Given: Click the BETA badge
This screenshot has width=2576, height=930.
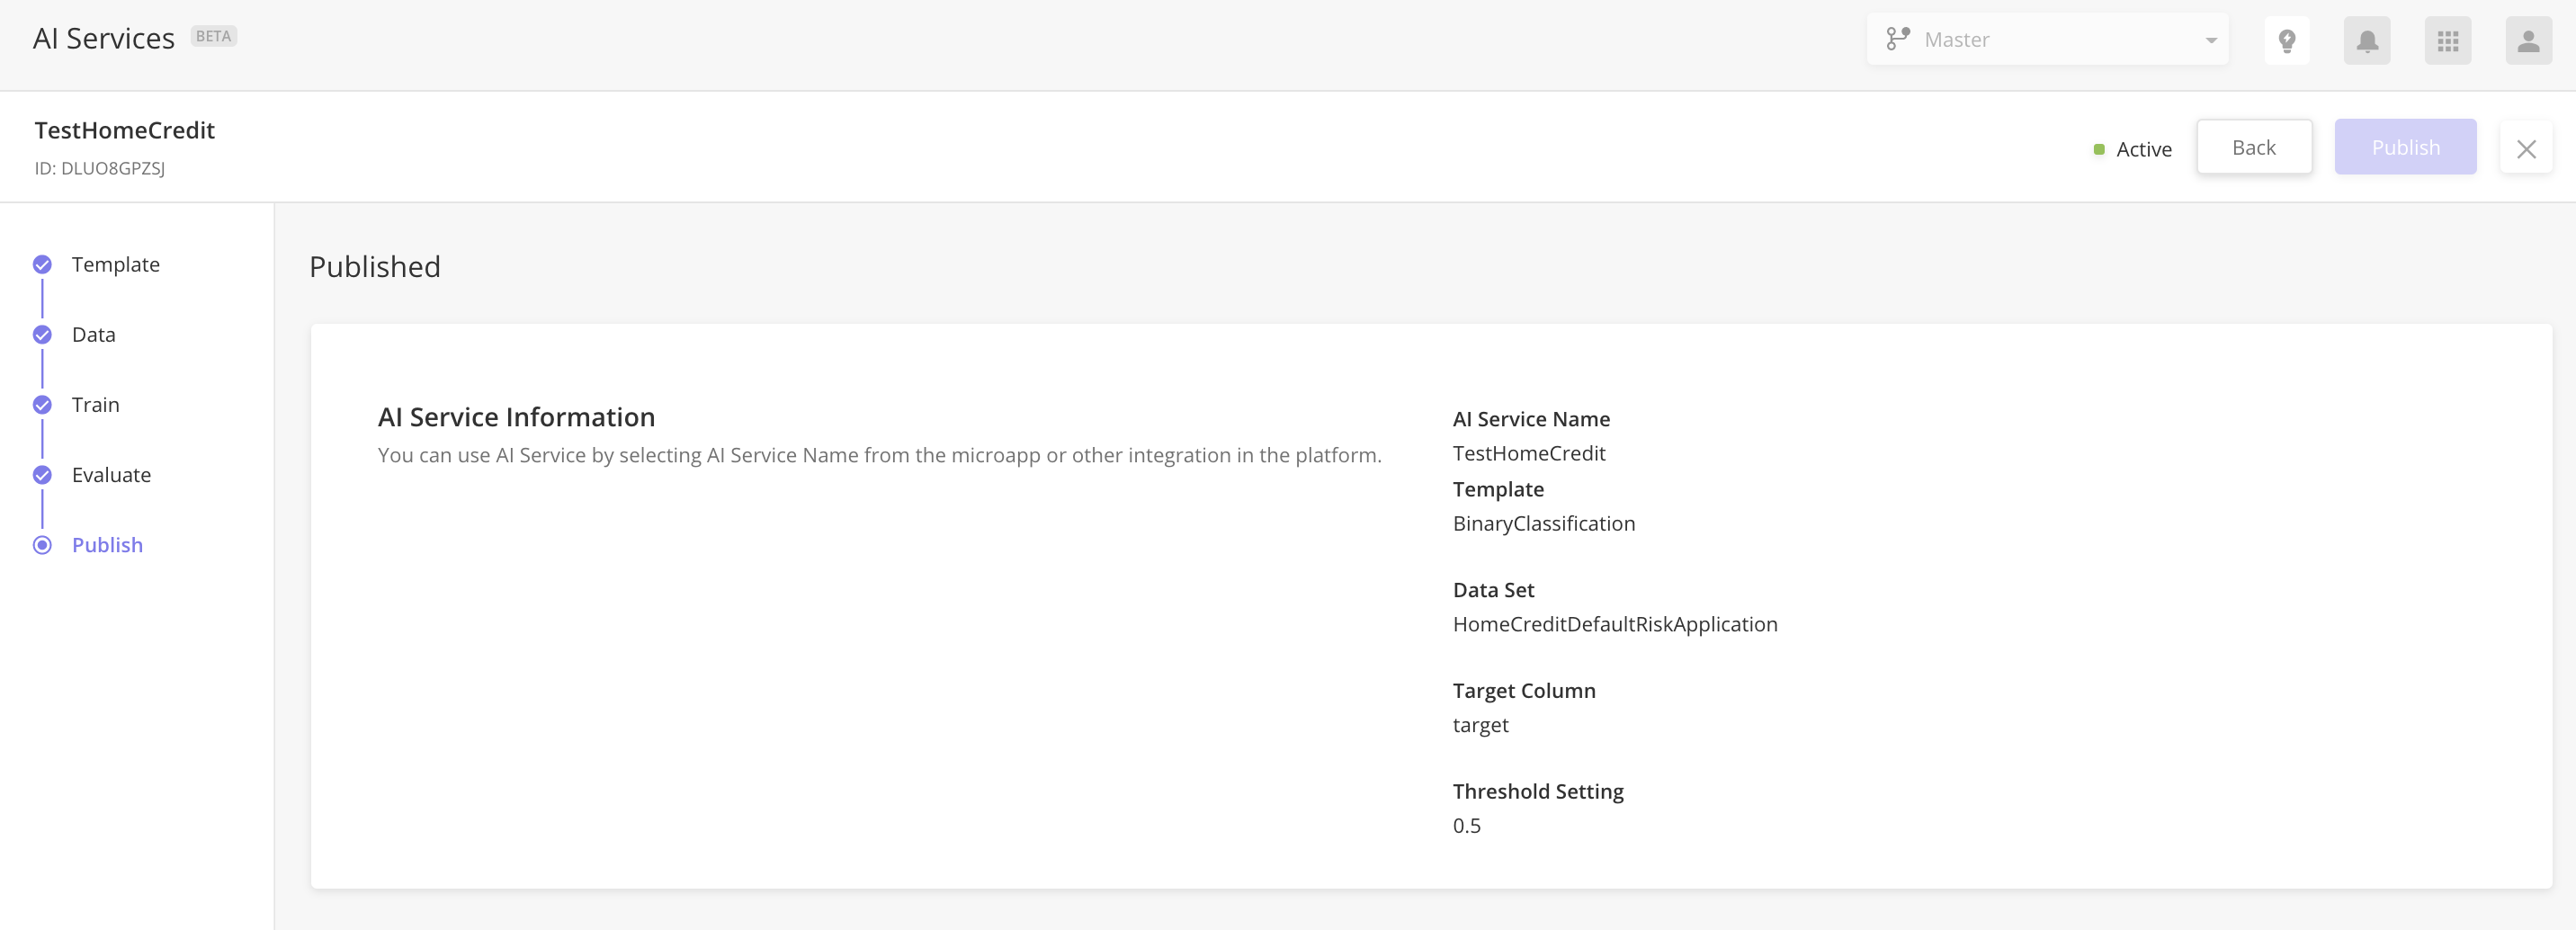Looking at the screenshot, I should pos(214,36).
